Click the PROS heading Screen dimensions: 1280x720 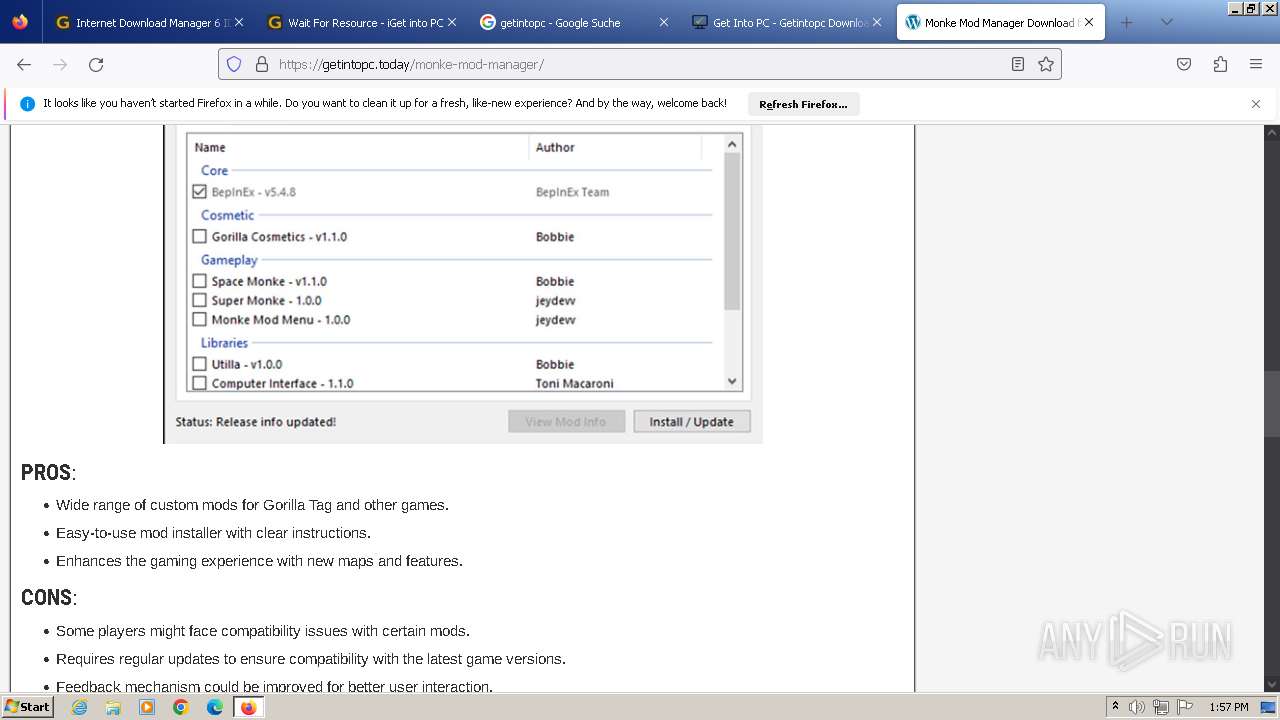(x=48, y=473)
